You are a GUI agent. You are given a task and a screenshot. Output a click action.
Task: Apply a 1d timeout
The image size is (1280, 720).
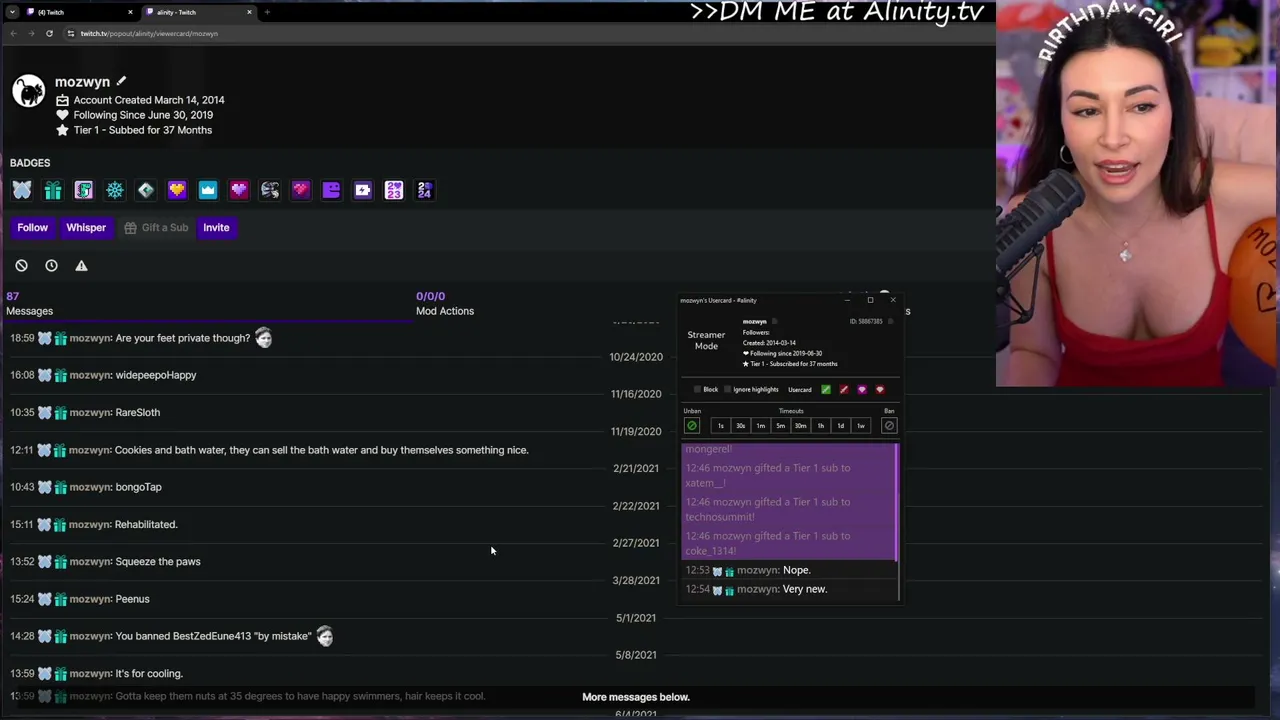click(x=840, y=426)
